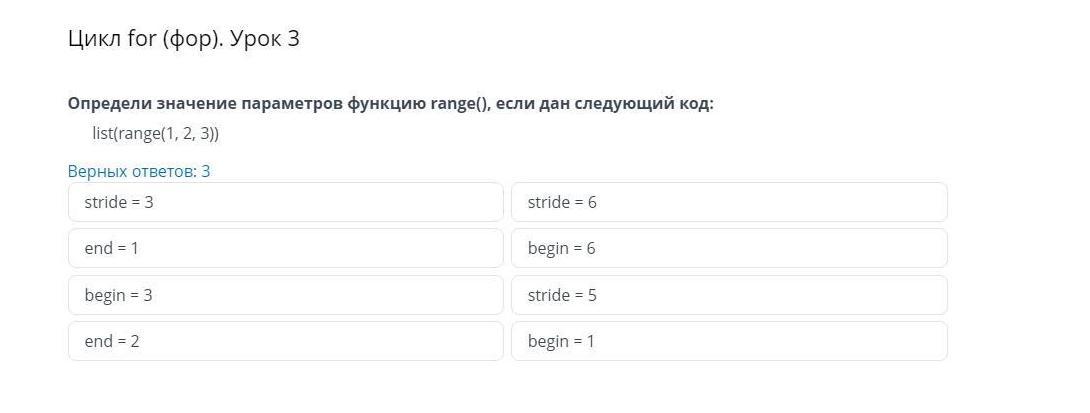
Task: Pick the "stride = 5" option
Action: tap(728, 295)
